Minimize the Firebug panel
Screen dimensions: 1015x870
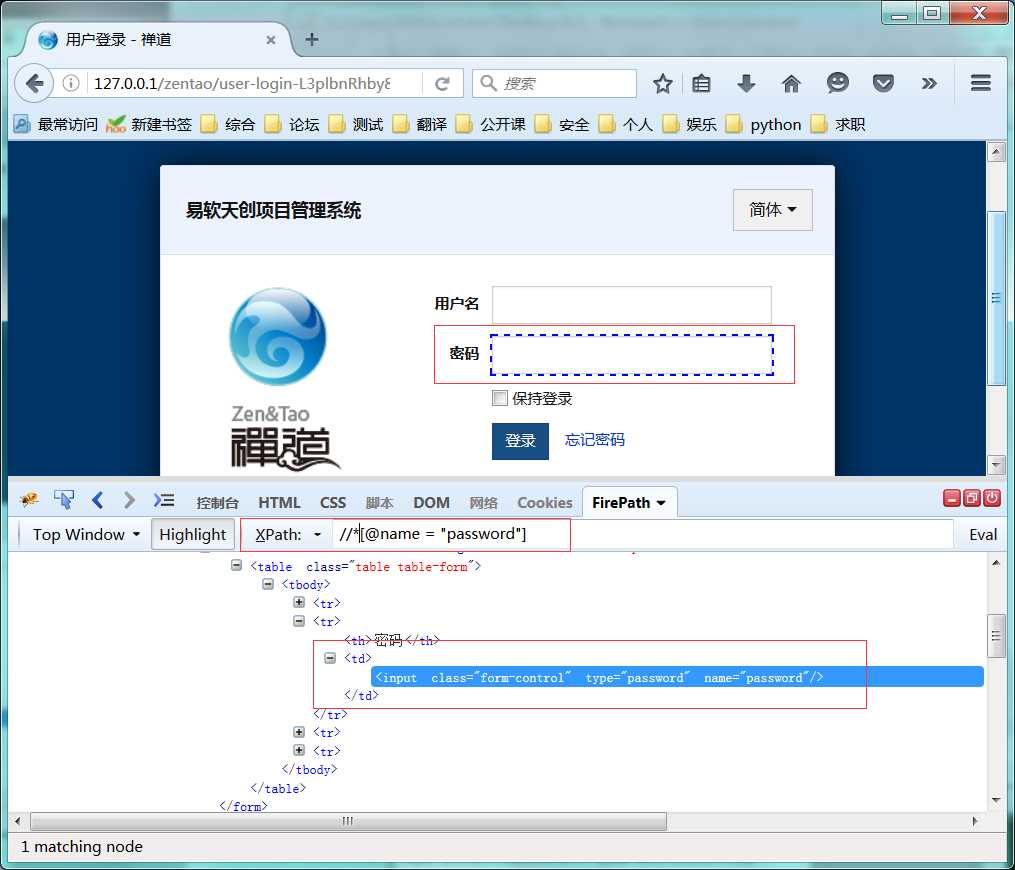[952, 498]
